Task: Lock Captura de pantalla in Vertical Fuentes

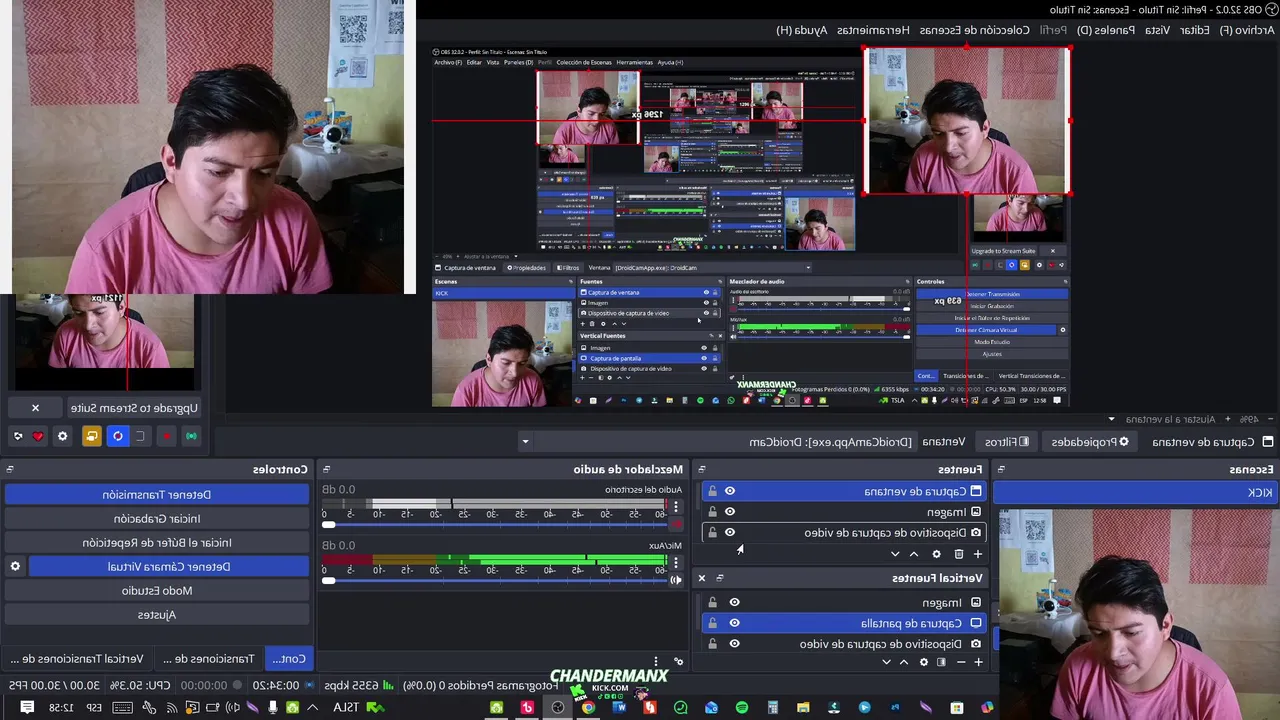Action: (x=712, y=623)
